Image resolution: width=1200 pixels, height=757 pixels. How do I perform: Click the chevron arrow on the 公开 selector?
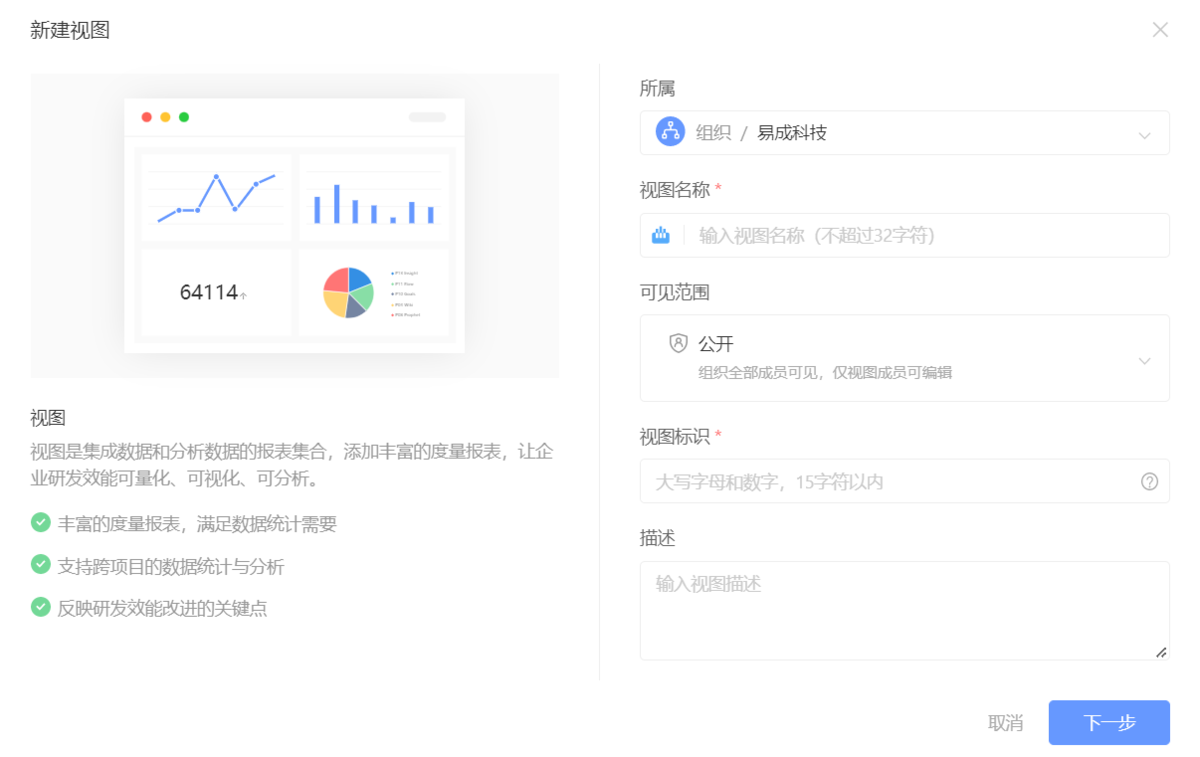click(x=1146, y=360)
